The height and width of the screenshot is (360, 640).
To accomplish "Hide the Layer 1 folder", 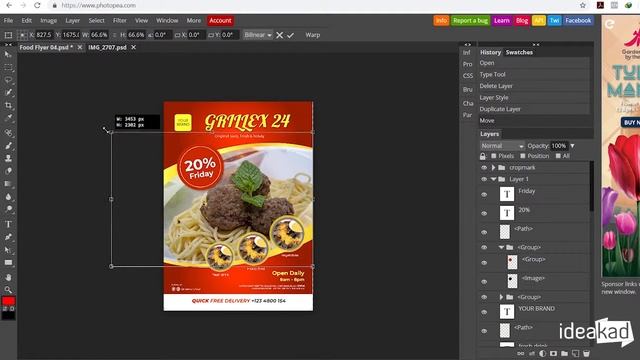I will click(x=484, y=179).
